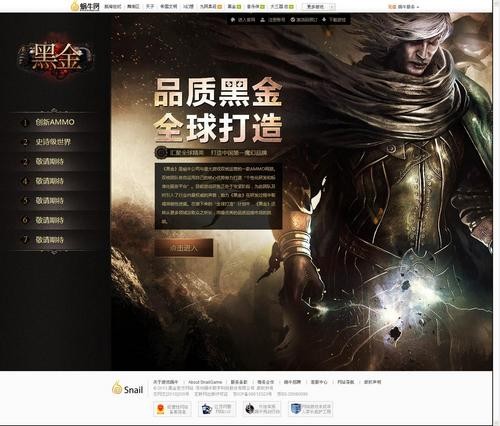Screen dimensions: 500x426
Task: Expand the user account dropdown arrow at top right
Action: pyautogui.click(x=418, y=7)
